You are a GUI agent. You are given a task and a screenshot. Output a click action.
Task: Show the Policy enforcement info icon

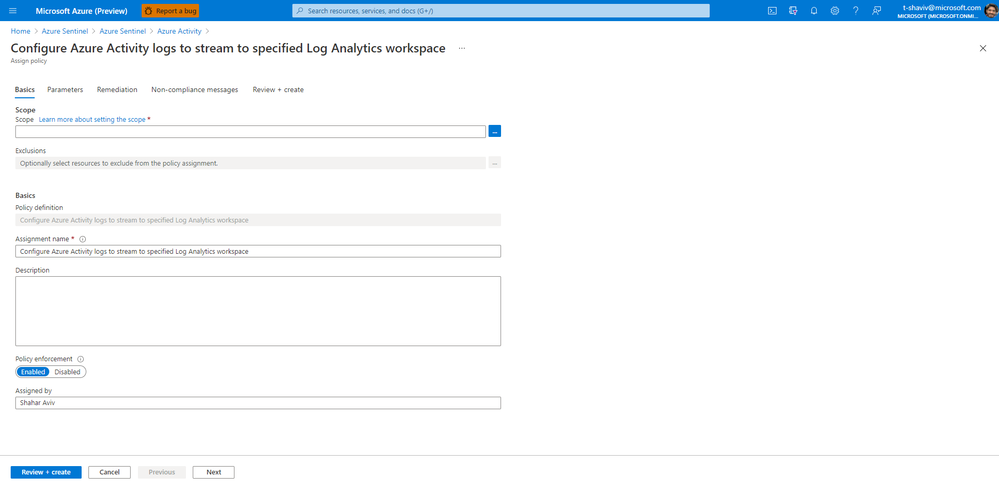point(80,359)
